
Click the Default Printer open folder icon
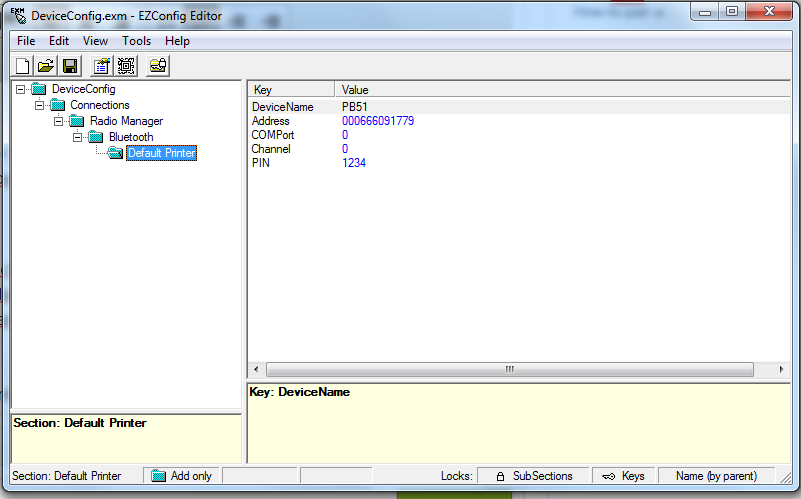pyautogui.click(x=115, y=153)
